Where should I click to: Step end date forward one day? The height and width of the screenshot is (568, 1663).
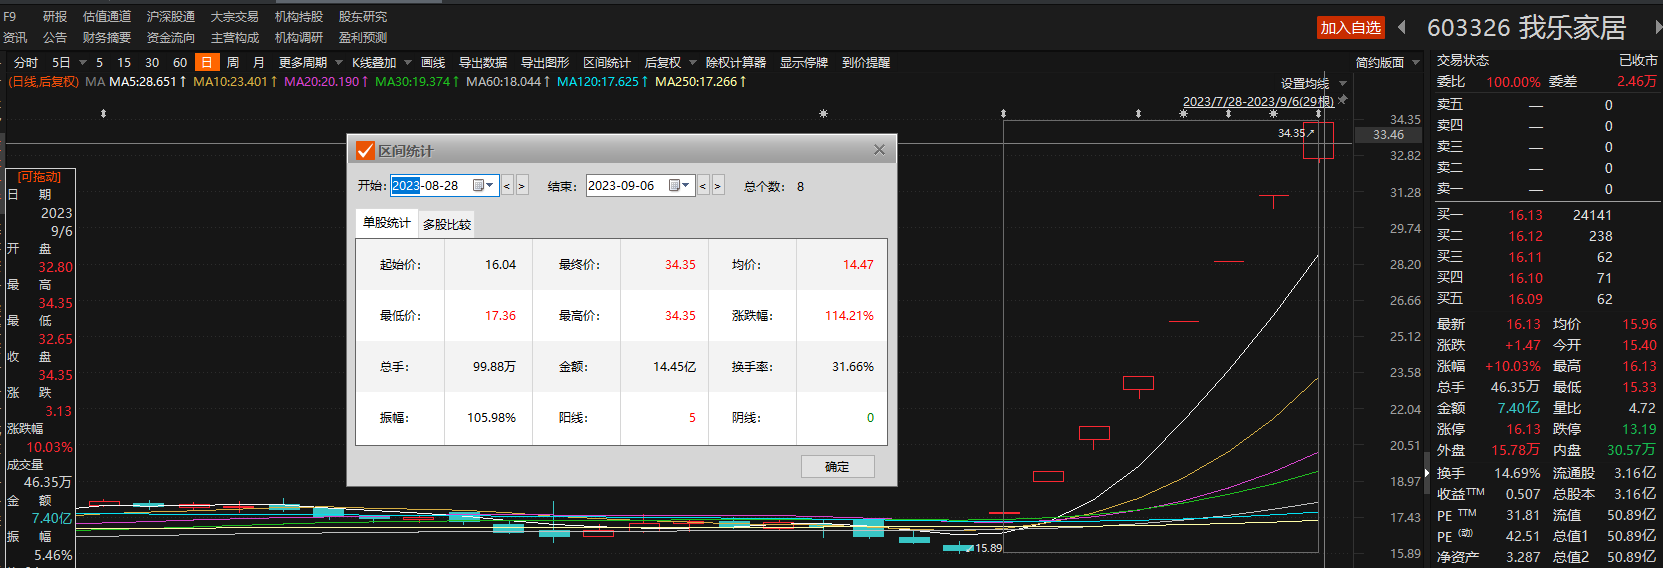[717, 186]
